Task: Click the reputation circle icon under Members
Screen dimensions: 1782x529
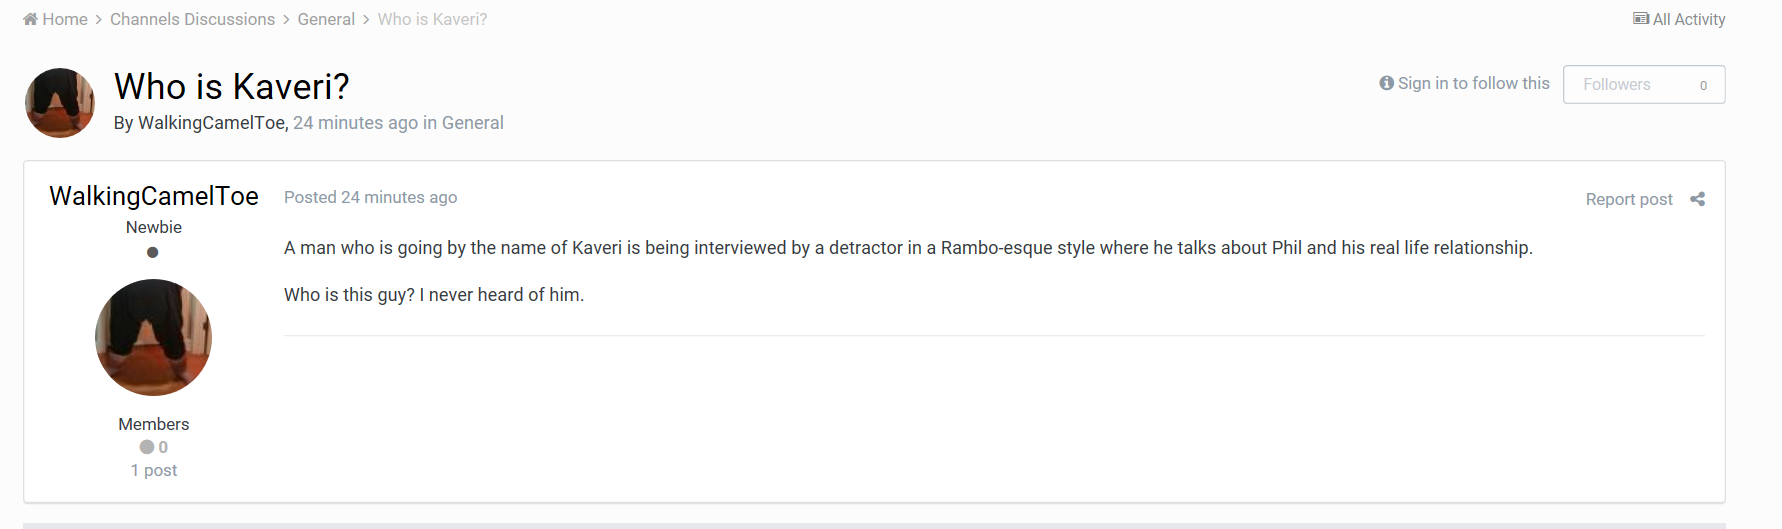Action: point(147,447)
